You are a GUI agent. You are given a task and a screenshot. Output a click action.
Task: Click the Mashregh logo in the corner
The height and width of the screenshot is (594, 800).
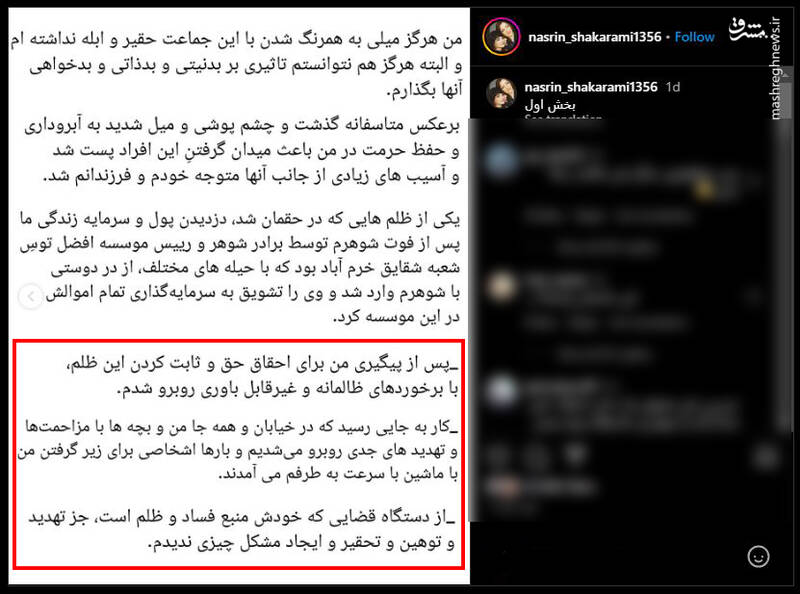748,30
